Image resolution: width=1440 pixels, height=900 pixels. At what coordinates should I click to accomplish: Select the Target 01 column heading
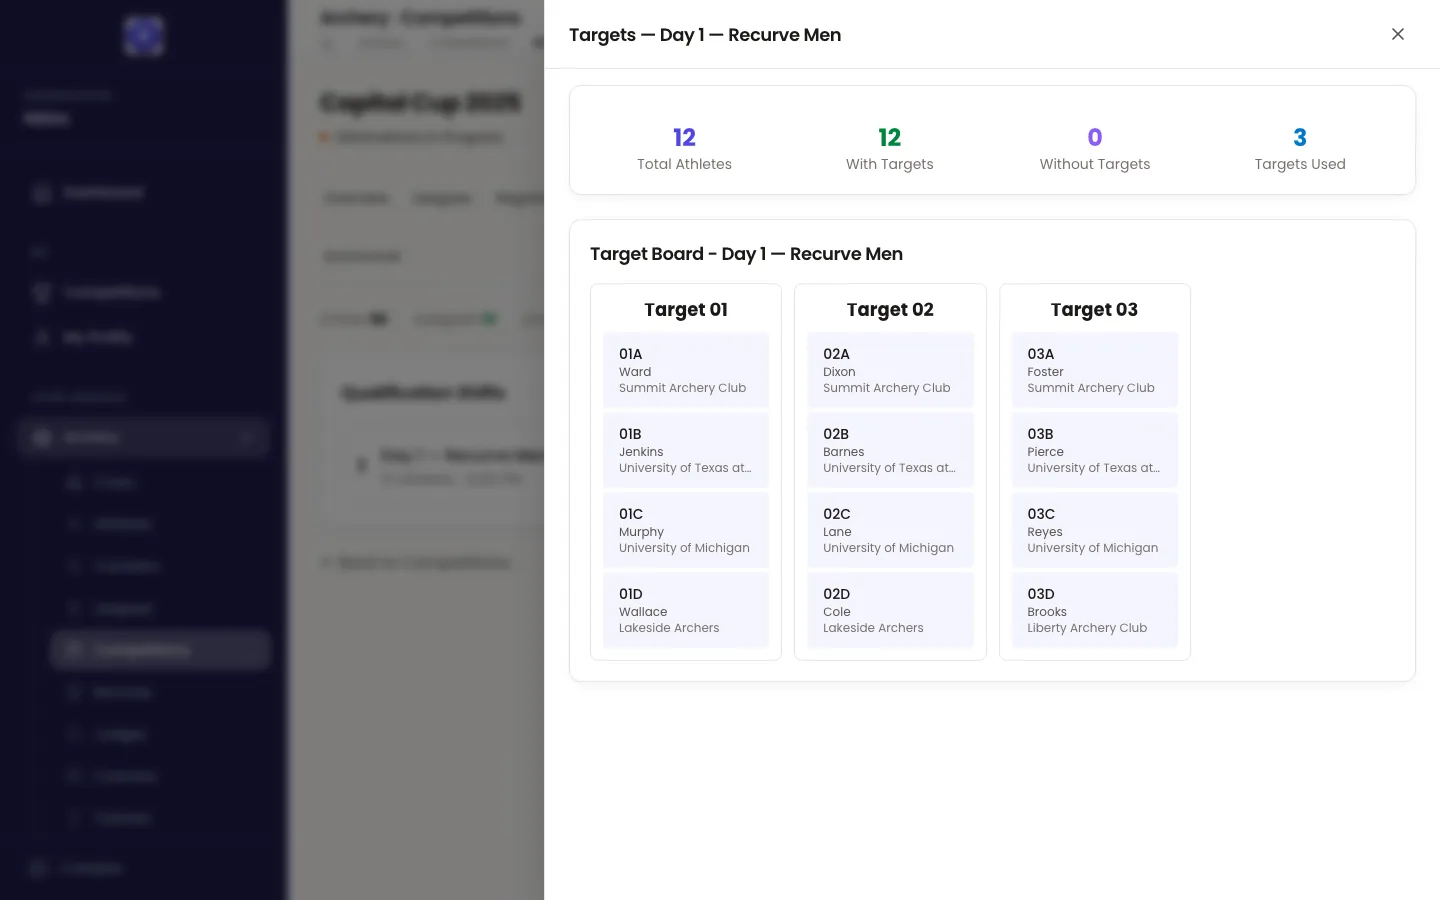pyautogui.click(x=686, y=310)
